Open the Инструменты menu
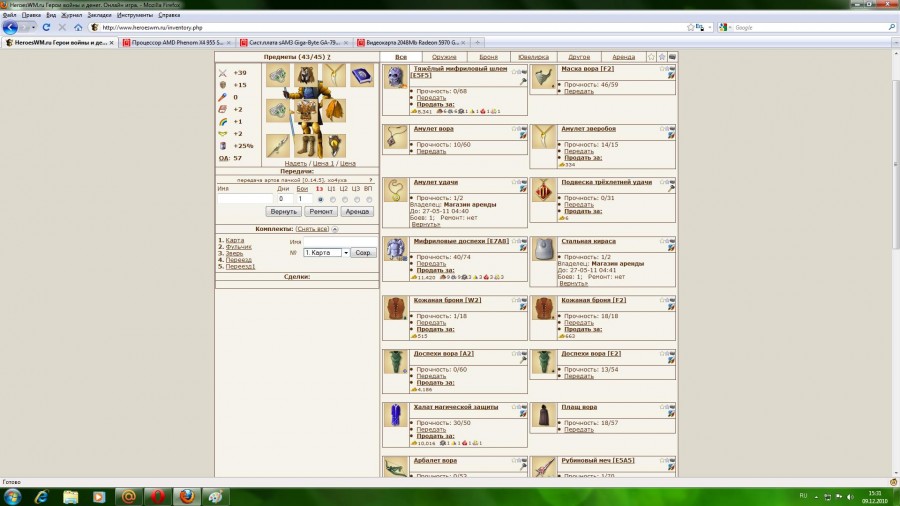 click(x=134, y=15)
